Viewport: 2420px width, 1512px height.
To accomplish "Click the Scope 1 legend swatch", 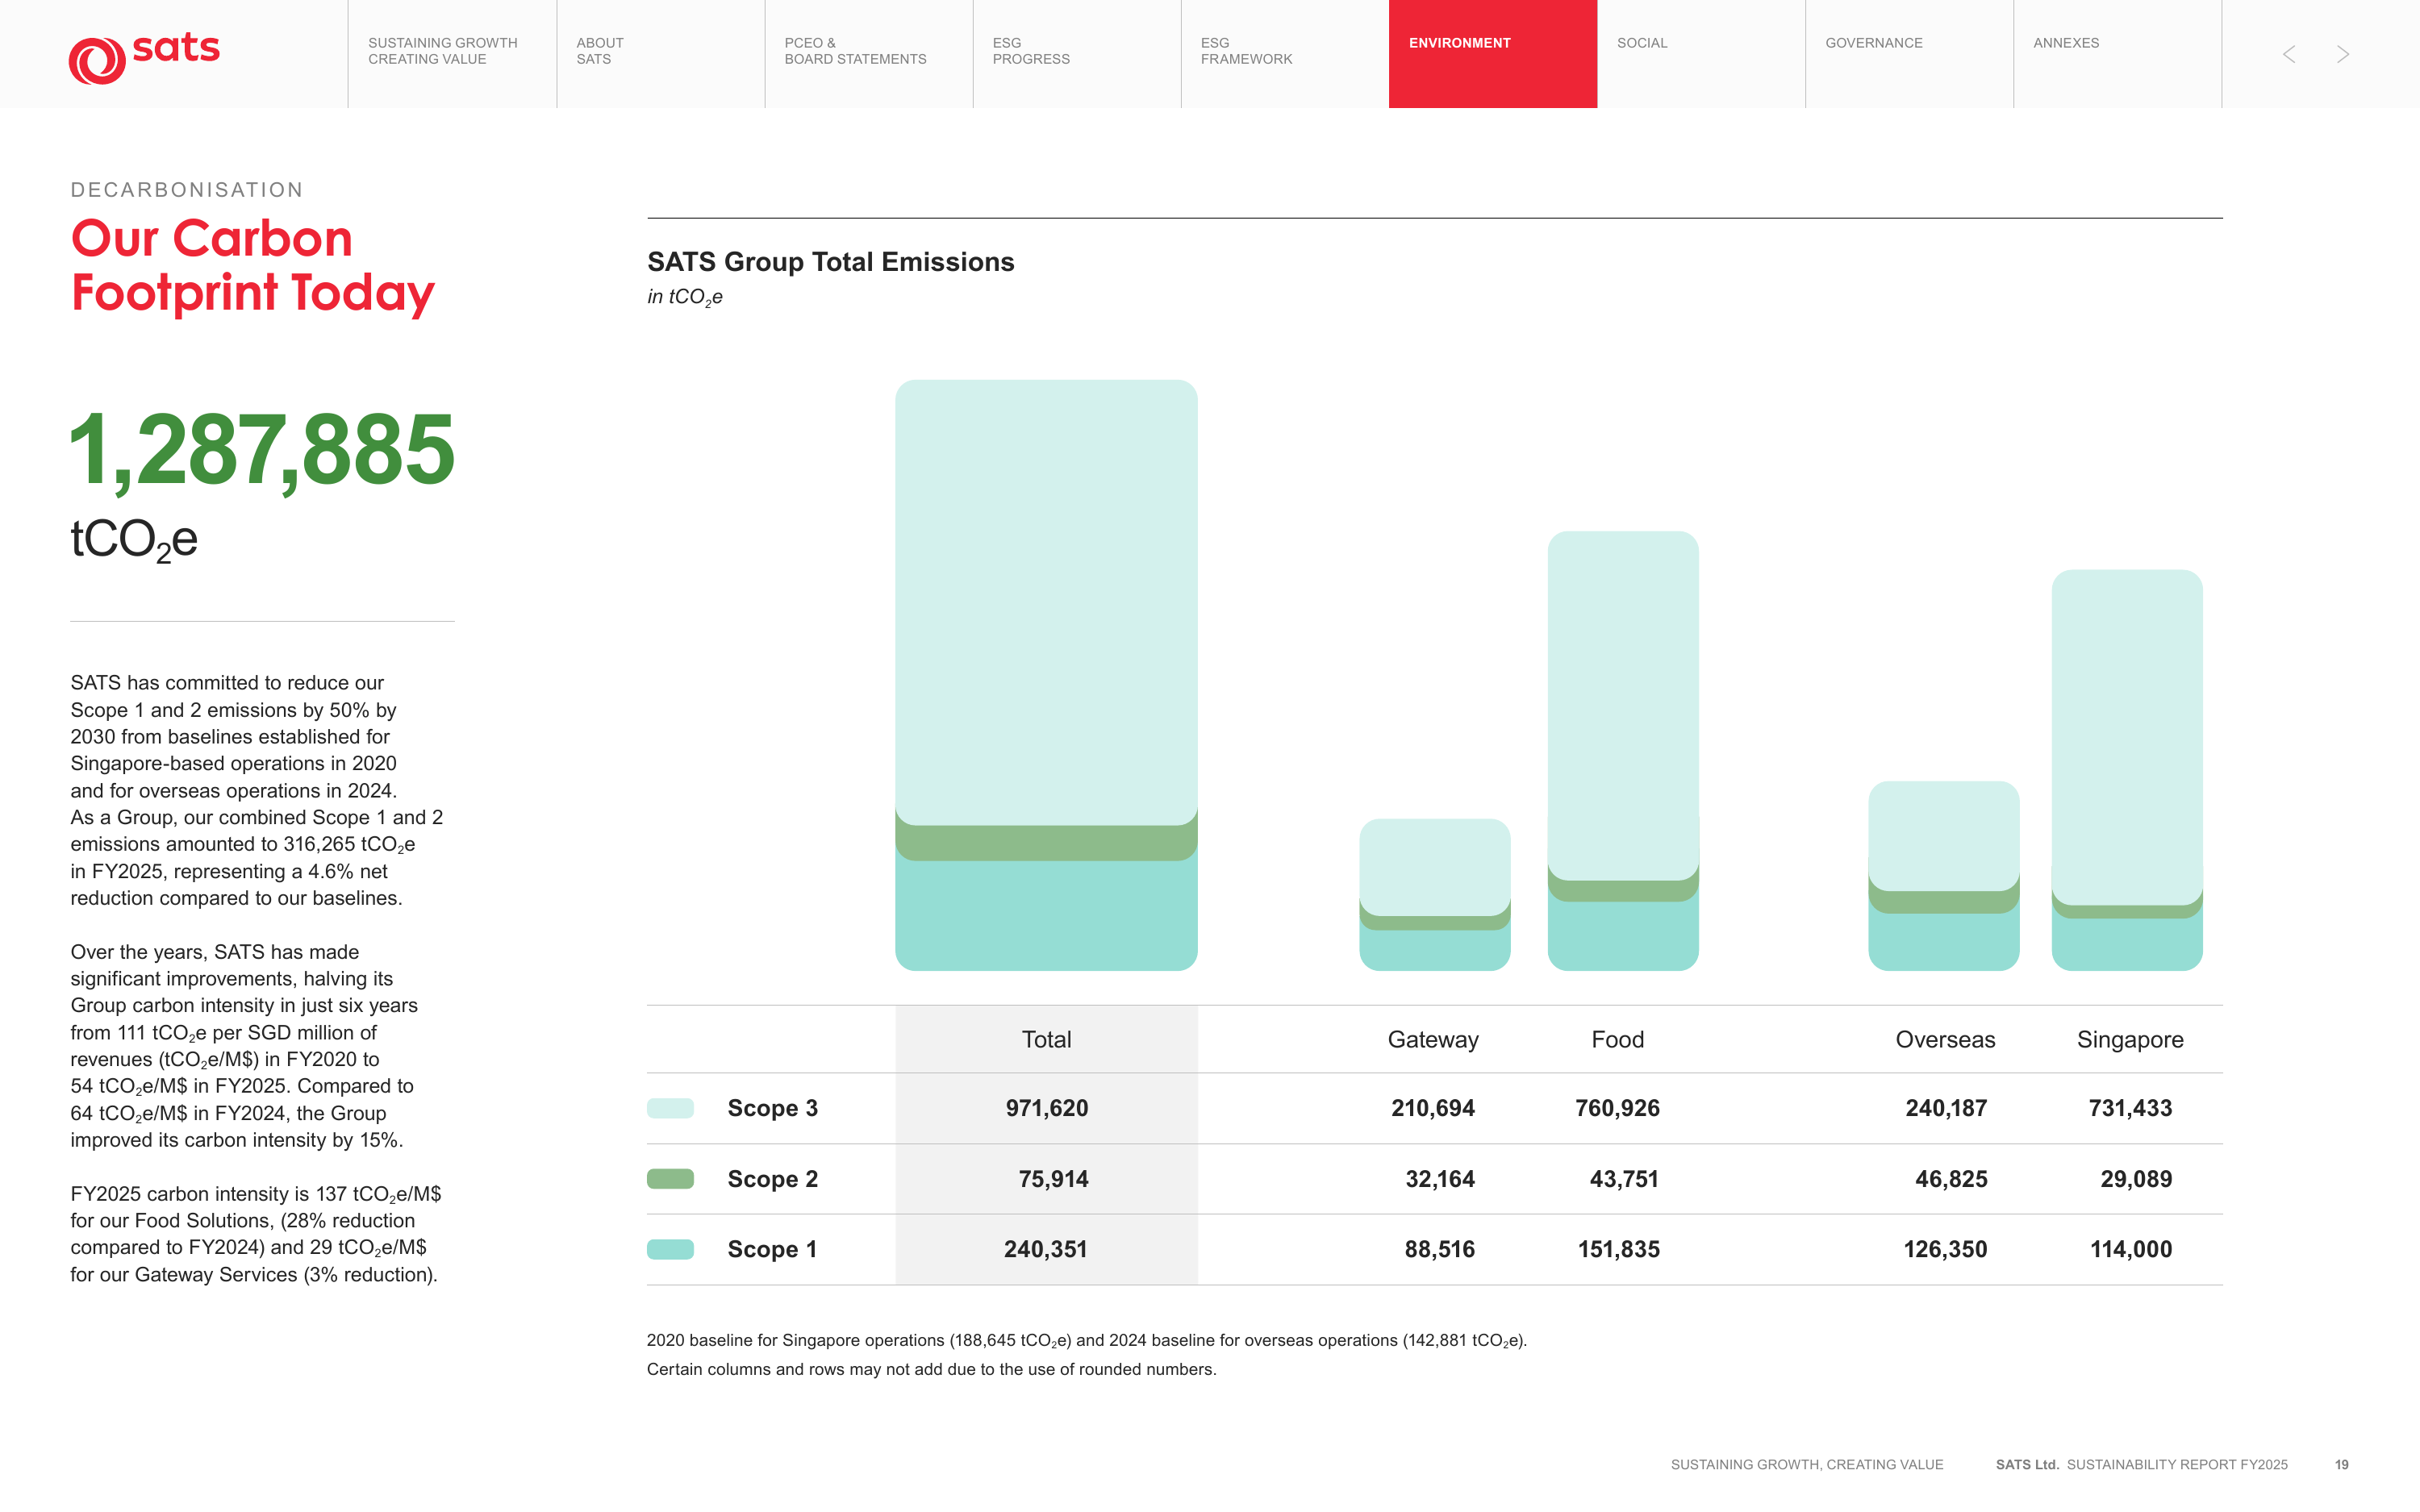I will click(670, 1249).
